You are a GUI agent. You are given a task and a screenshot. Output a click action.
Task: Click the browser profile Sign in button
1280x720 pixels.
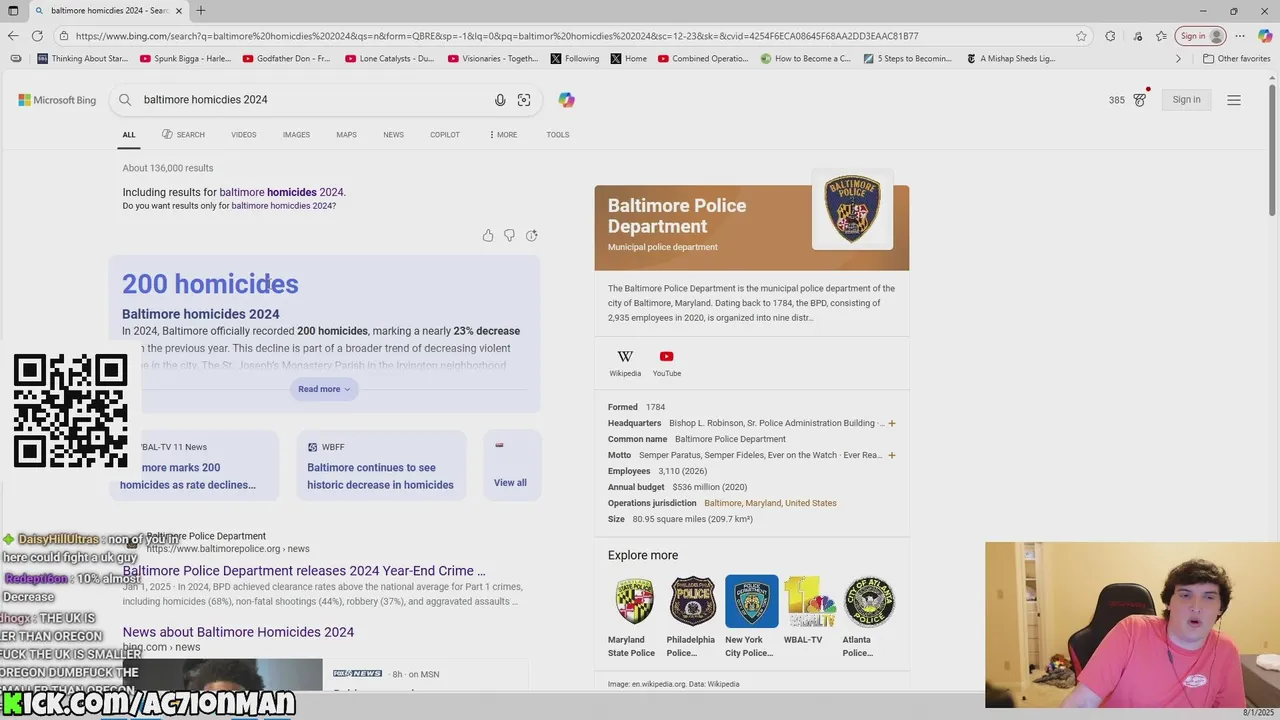[x=1201, y=36]
